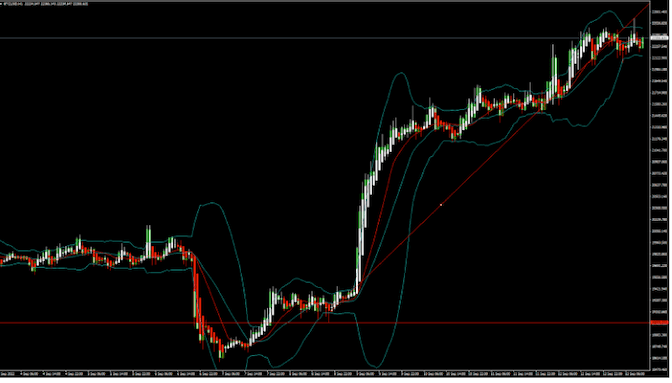Image resolution: width=672 pixels, height=383 pixels.
Task: Click the trendline's upper end at top-right corner
Action: click(x=648, y=4)
